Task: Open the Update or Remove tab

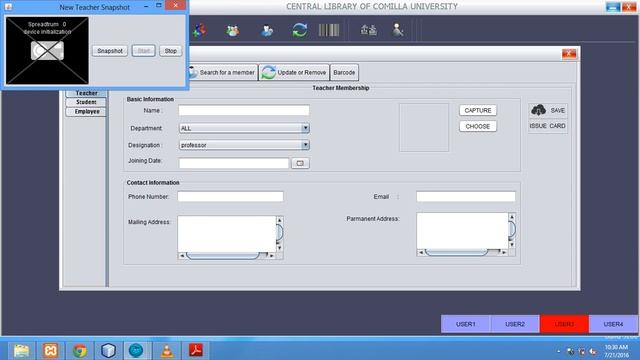Action: pos(294,73)
